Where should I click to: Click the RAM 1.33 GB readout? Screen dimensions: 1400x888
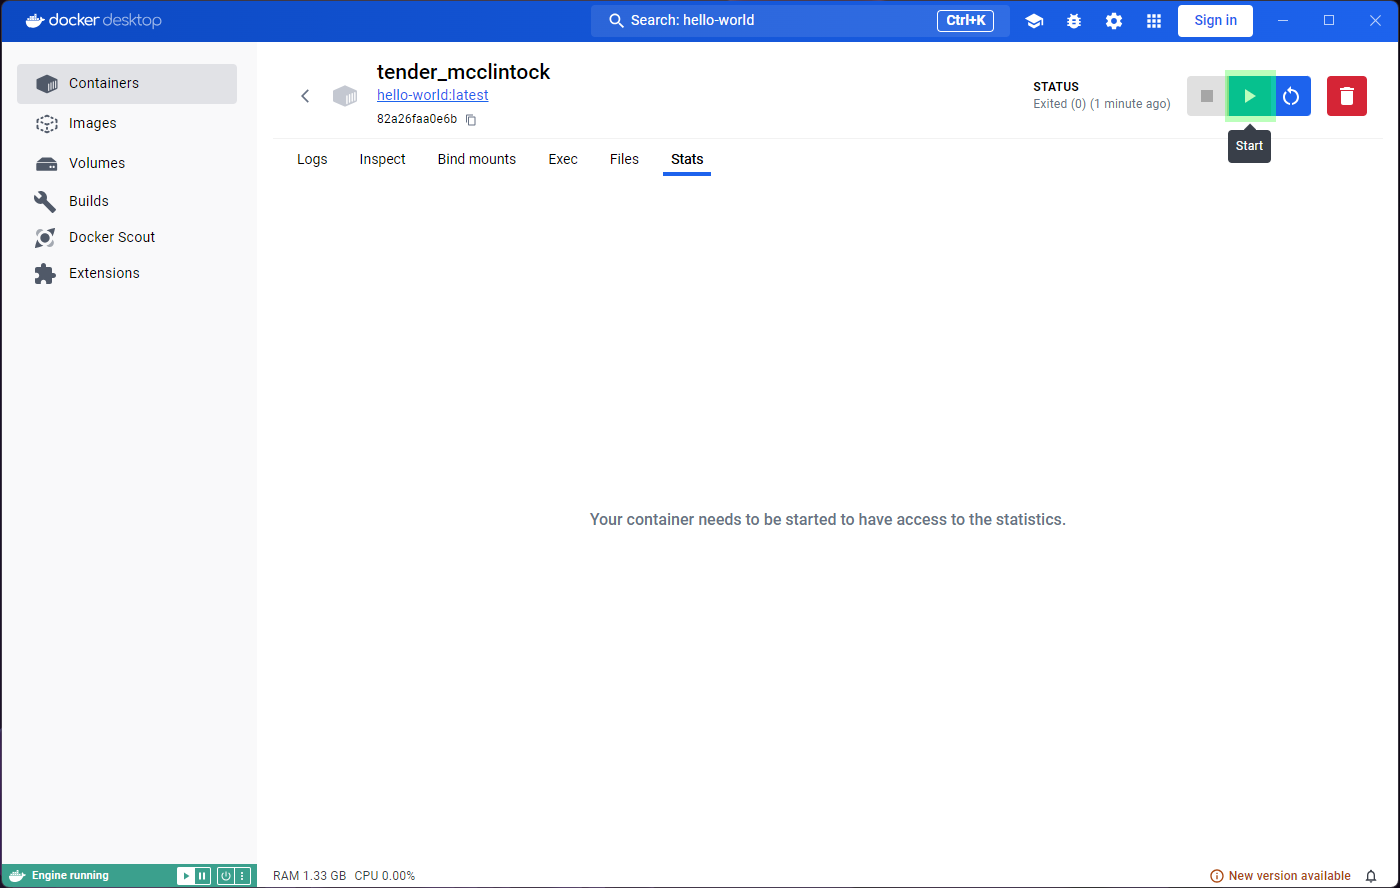point(309,876)
